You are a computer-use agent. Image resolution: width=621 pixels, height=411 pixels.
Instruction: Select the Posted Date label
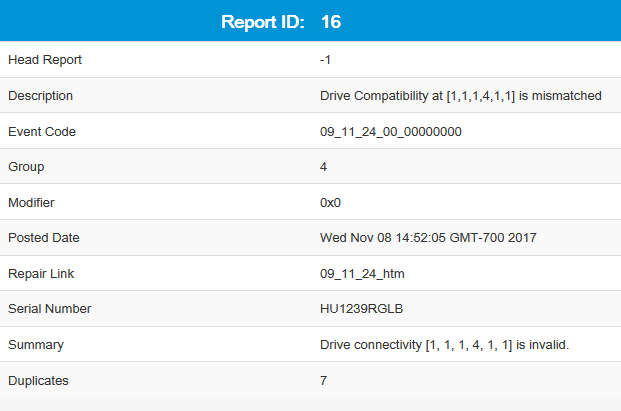tap(44, 238)
